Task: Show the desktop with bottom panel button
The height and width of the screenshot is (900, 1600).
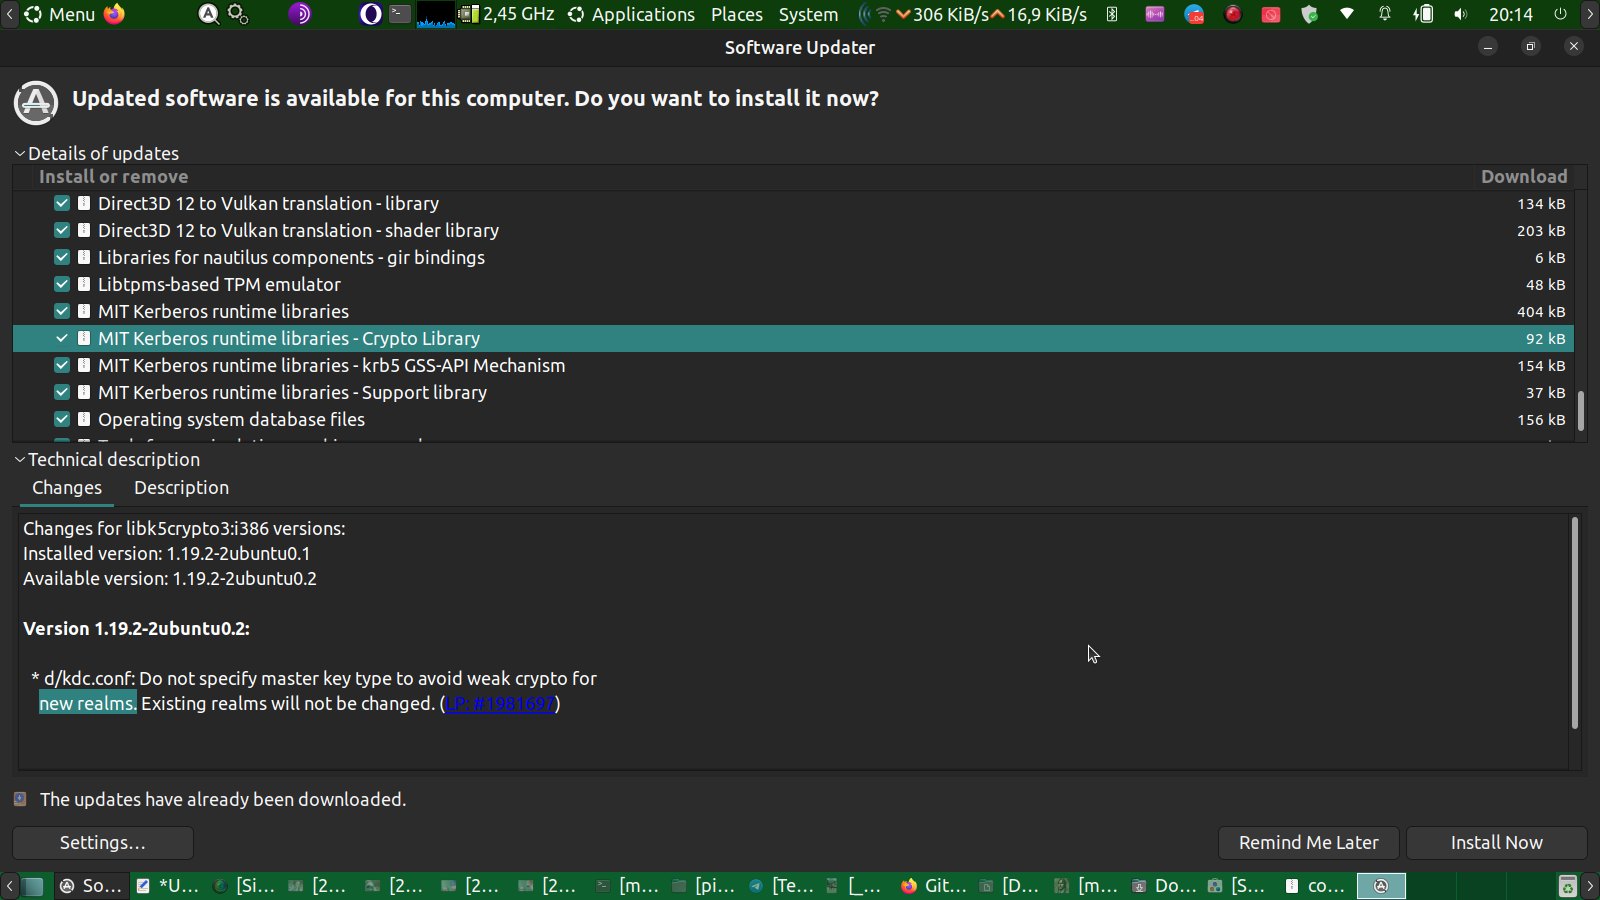Action: pos(33,886)
